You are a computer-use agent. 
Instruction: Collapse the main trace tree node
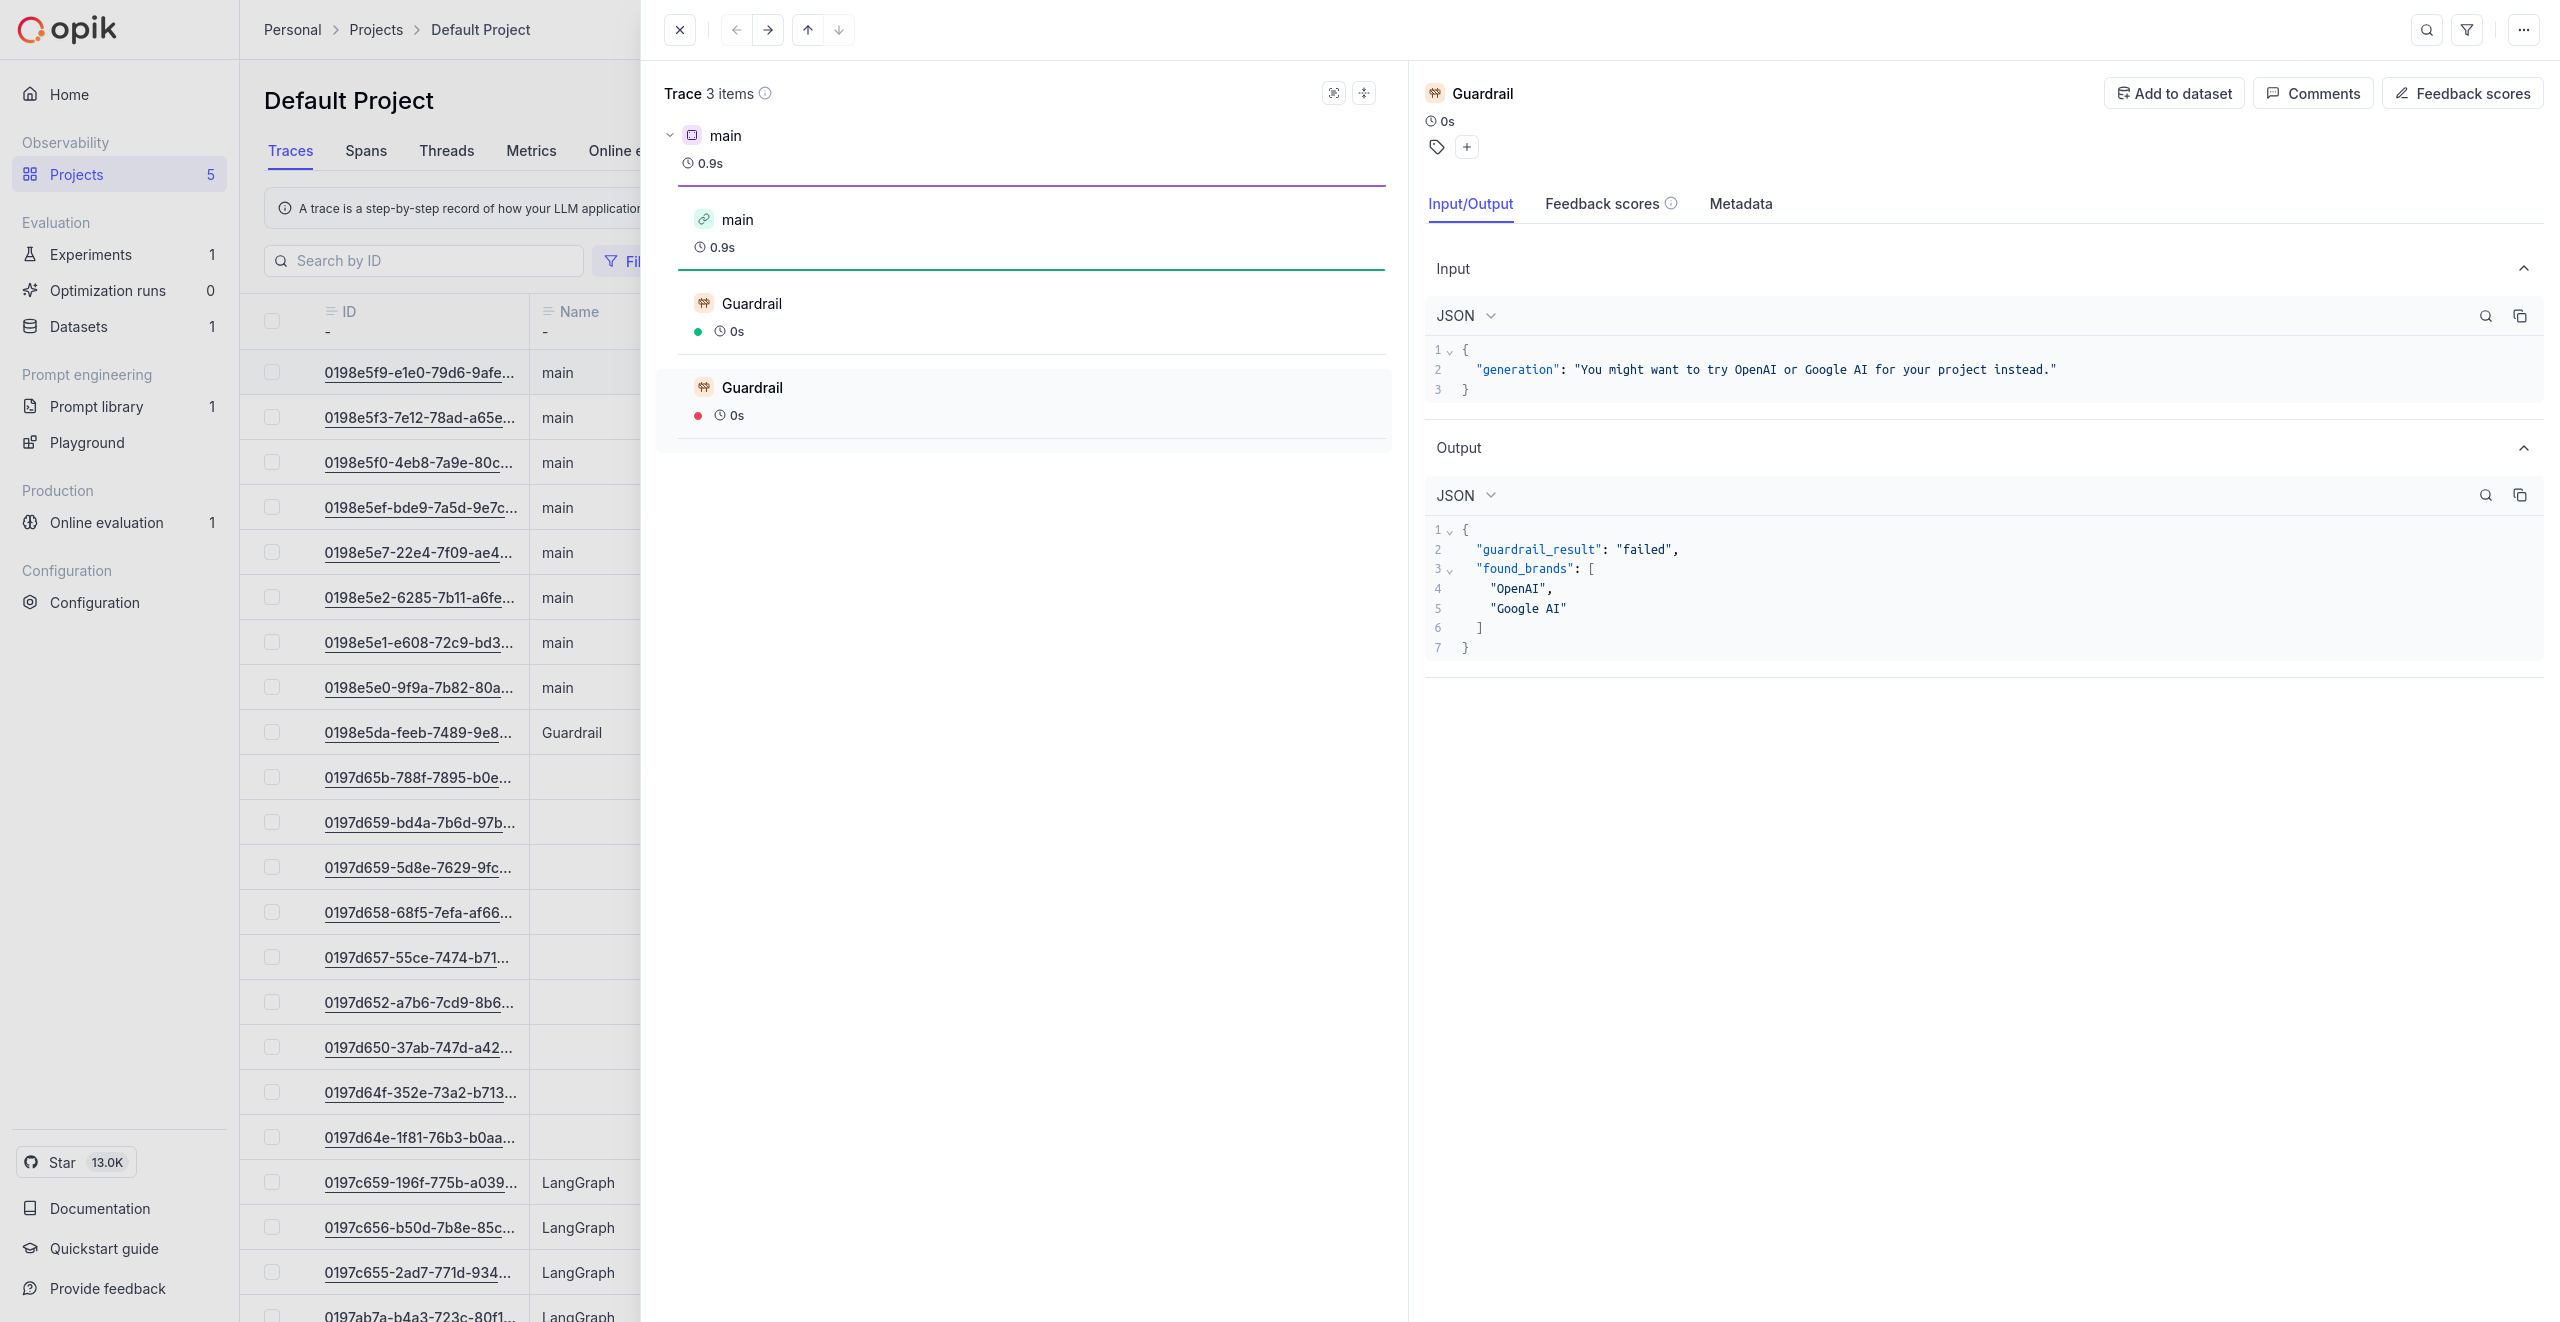pyautogui.click(x=670, y=135)
